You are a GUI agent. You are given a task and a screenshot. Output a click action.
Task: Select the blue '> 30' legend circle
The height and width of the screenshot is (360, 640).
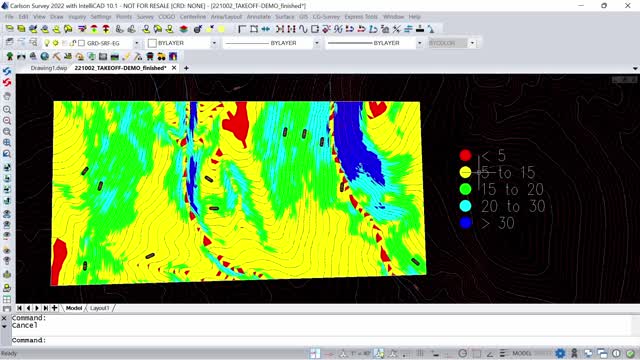(x=465, y=223)
